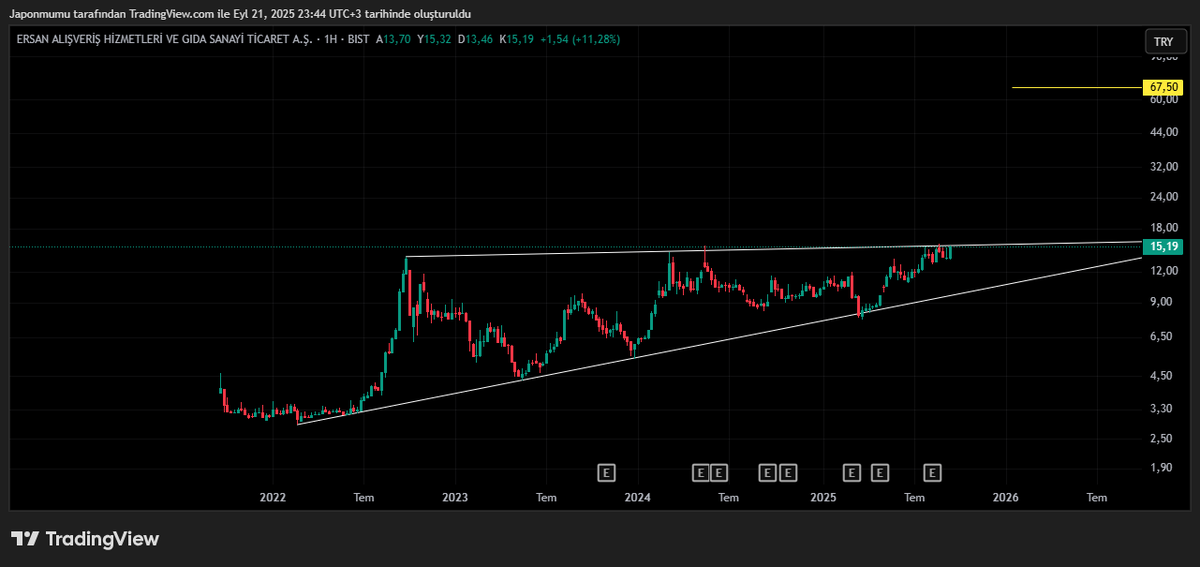This screenshot has width=1200, height=567.
Task: Click the 44,00 price axis label
Action: pyautogui.click(x=1164, y=133)
